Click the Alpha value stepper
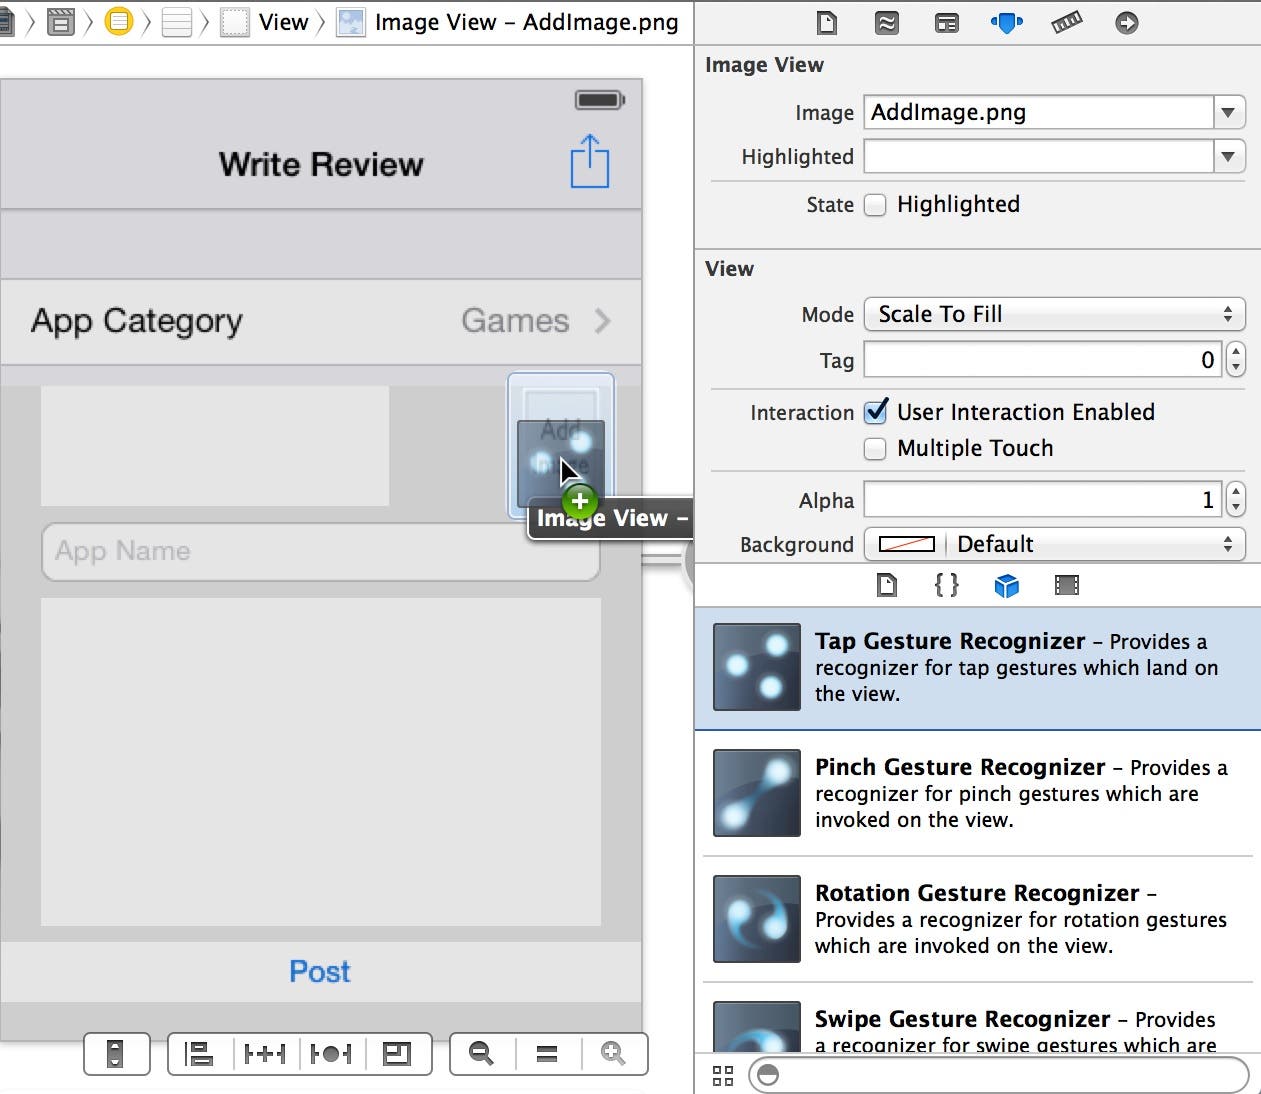1261x1094 pixels. [x=1236, y=499]
